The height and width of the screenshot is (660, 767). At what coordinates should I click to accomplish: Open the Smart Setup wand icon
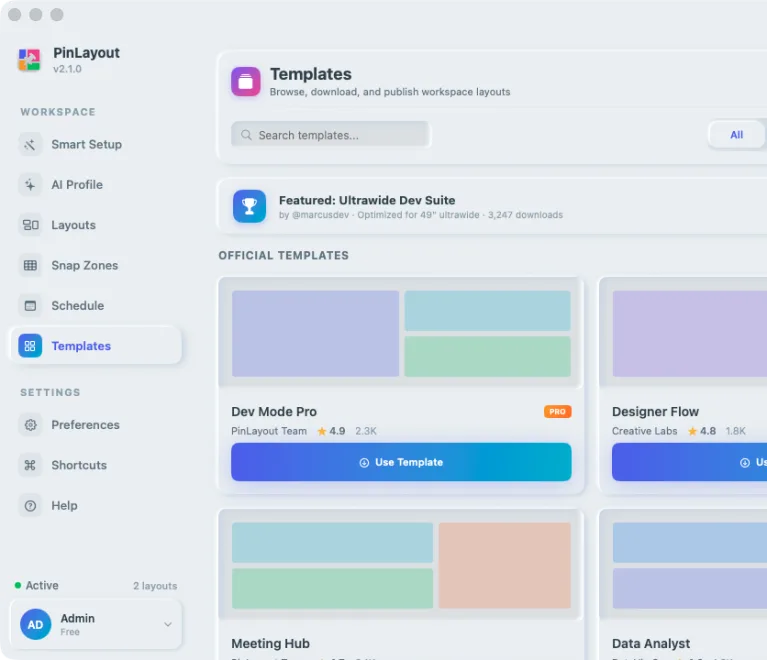[x=30, y=145]
